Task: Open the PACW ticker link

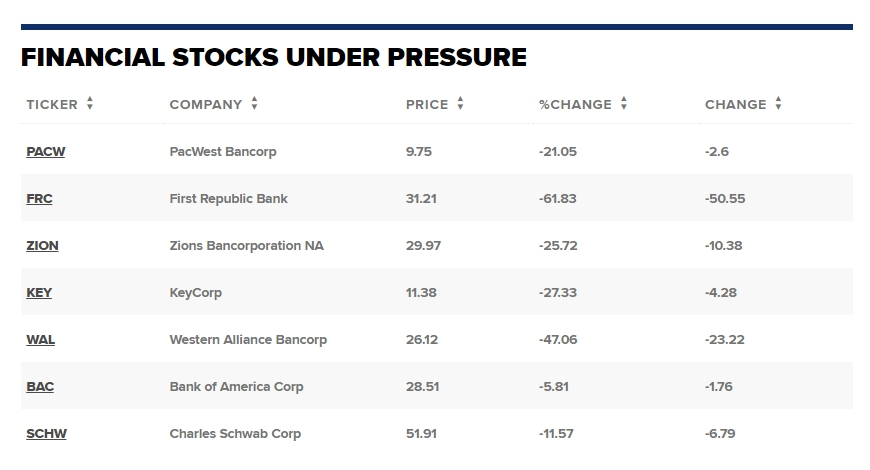Action: click(x=45, y=152)
